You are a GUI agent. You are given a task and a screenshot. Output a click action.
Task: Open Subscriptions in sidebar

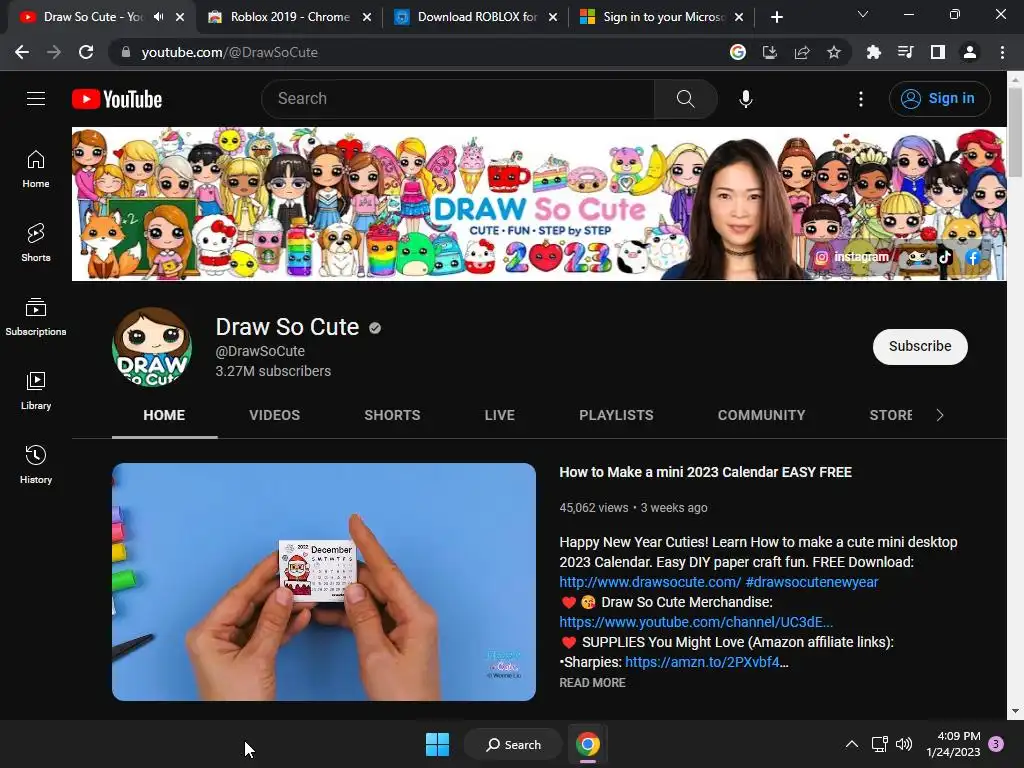click(36, 317)
